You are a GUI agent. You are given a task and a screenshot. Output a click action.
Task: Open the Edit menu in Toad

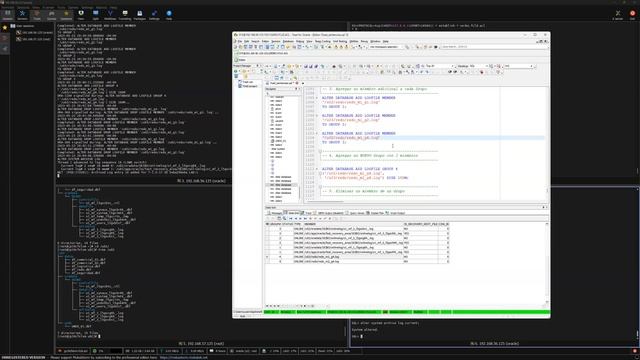click(x=247, y=41)
